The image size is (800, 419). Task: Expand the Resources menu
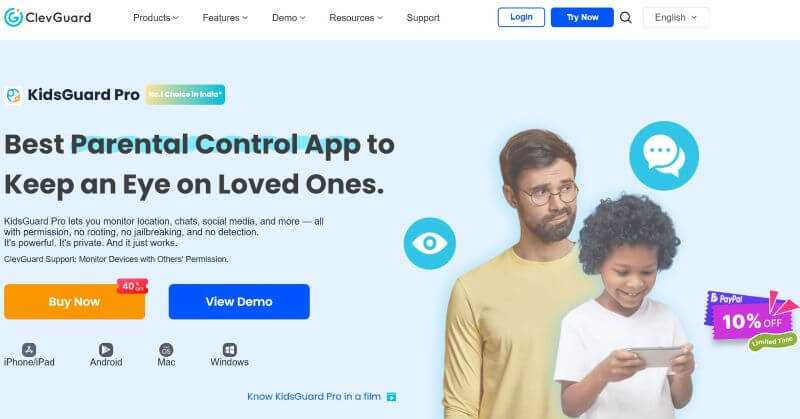click(356, 18)
